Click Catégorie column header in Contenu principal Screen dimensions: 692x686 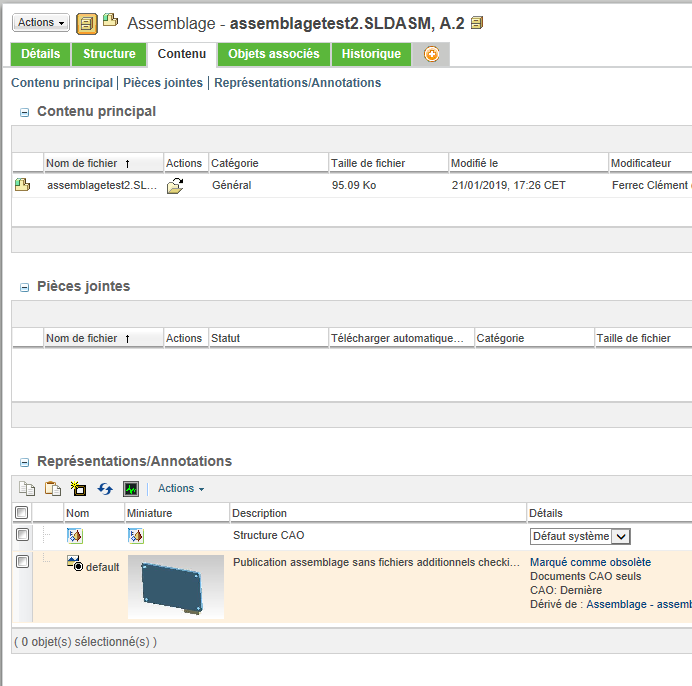268,163
